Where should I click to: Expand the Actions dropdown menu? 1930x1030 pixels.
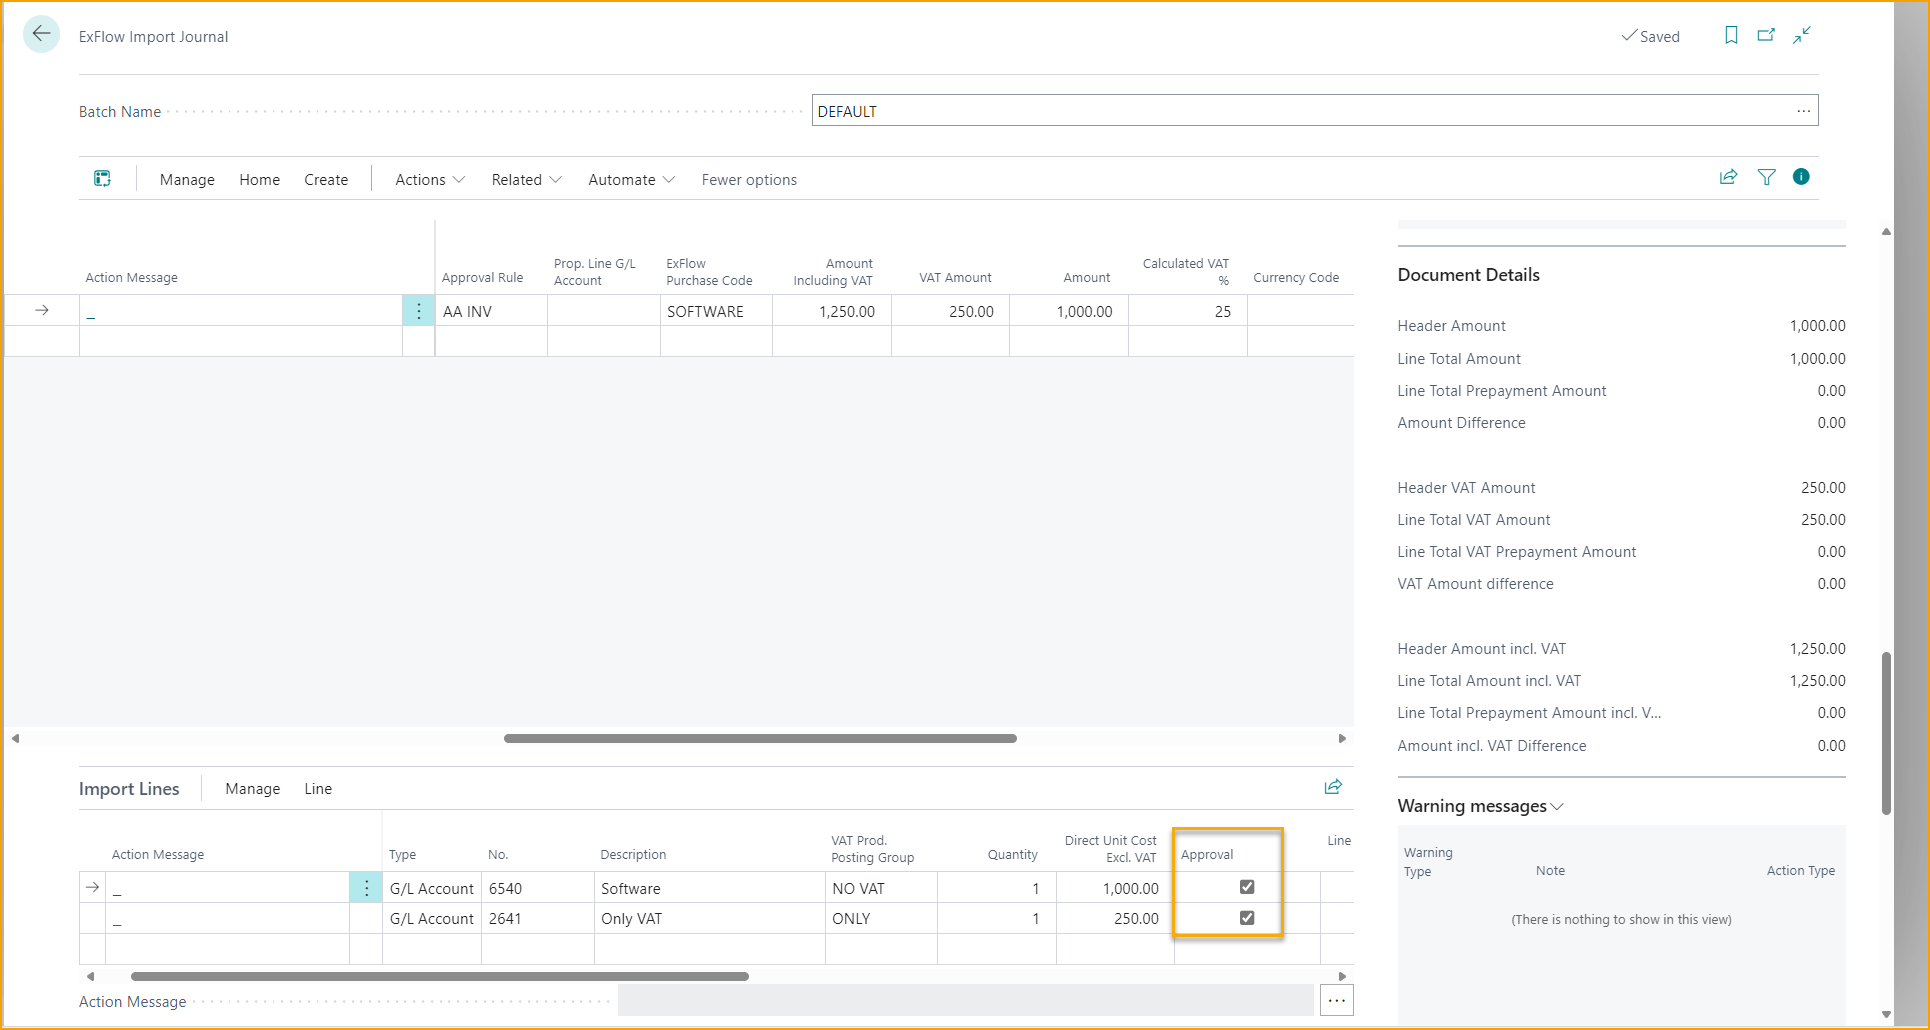coord(430,180)
